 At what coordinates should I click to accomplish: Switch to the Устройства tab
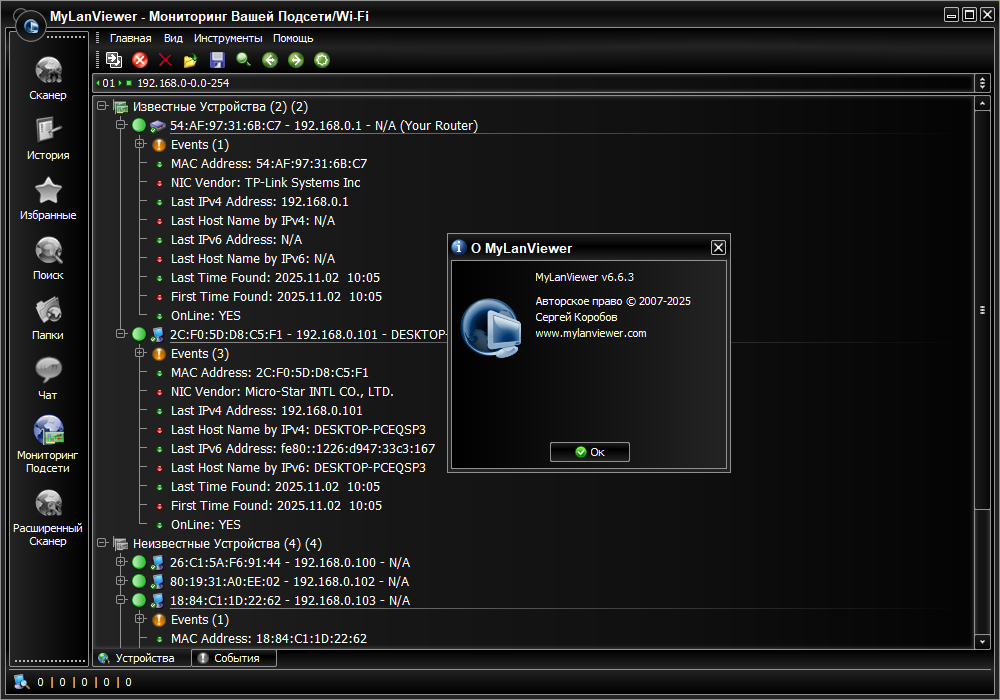142,658
